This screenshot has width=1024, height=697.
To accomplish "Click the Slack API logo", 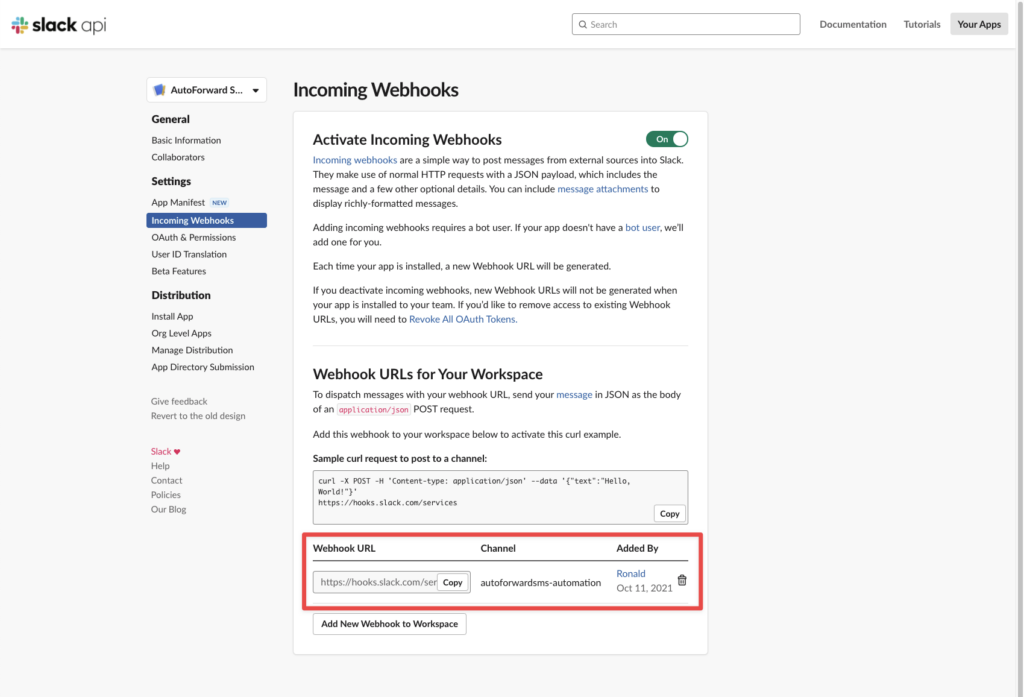I will [x=58, y=25].
